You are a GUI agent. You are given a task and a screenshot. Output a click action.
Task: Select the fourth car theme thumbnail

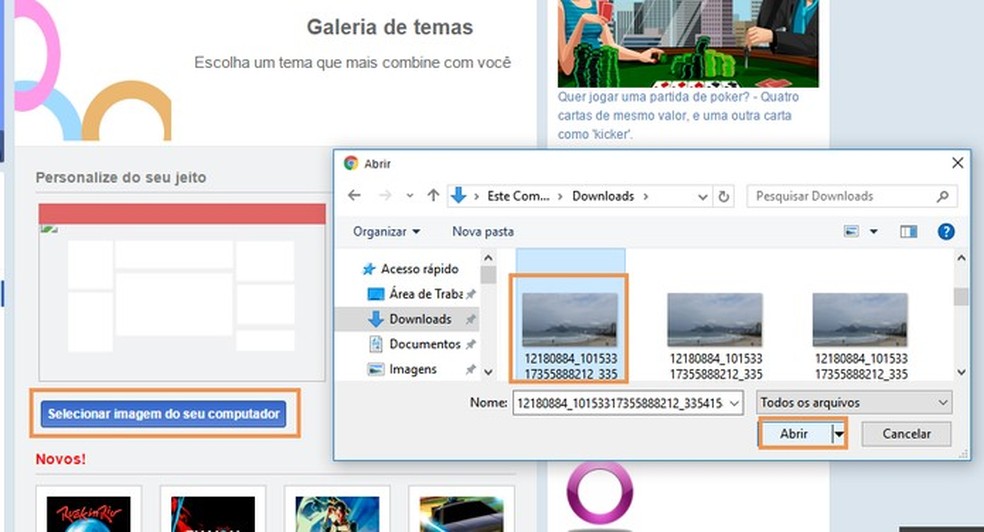461,514
